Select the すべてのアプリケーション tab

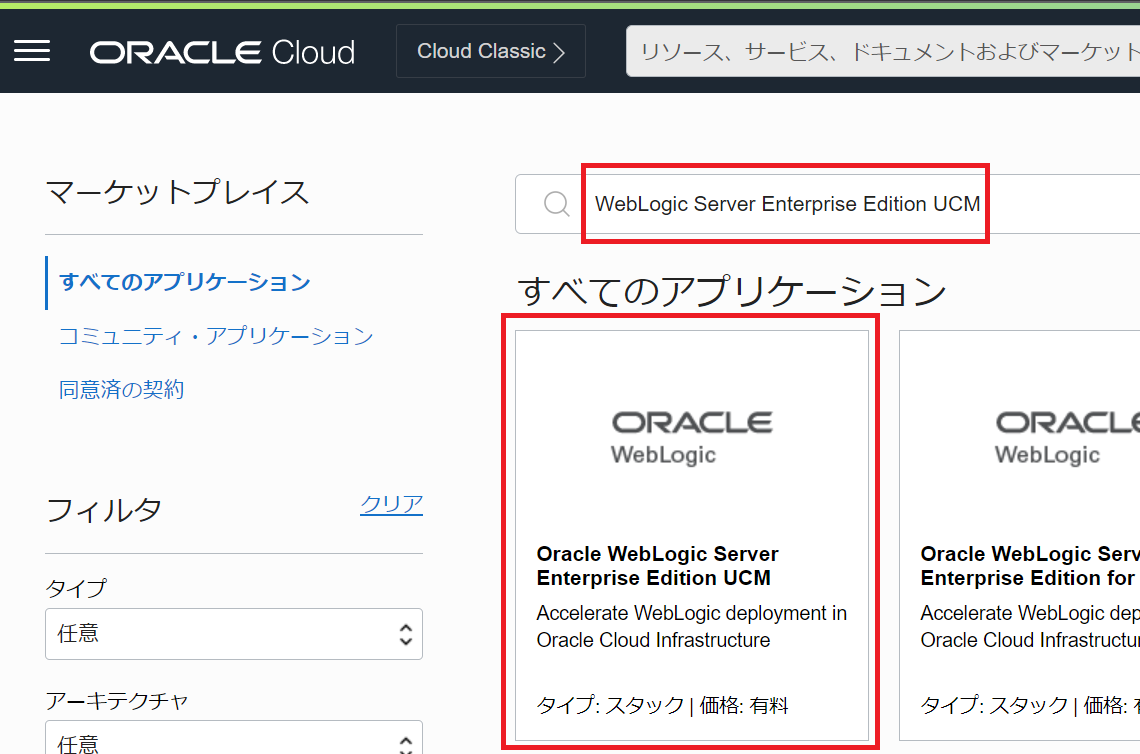coord(185,282)
